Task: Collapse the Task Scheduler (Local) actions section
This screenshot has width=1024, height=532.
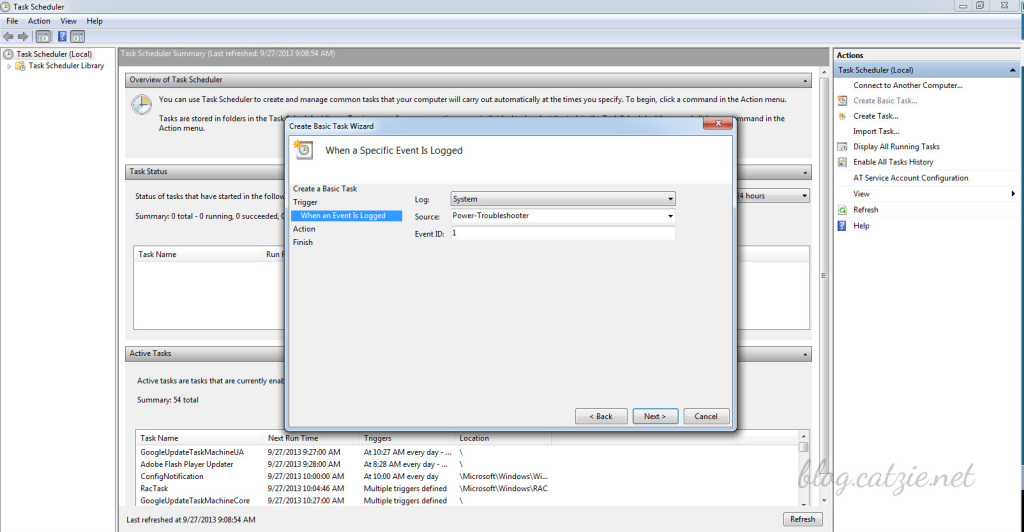Action: 1013,71
